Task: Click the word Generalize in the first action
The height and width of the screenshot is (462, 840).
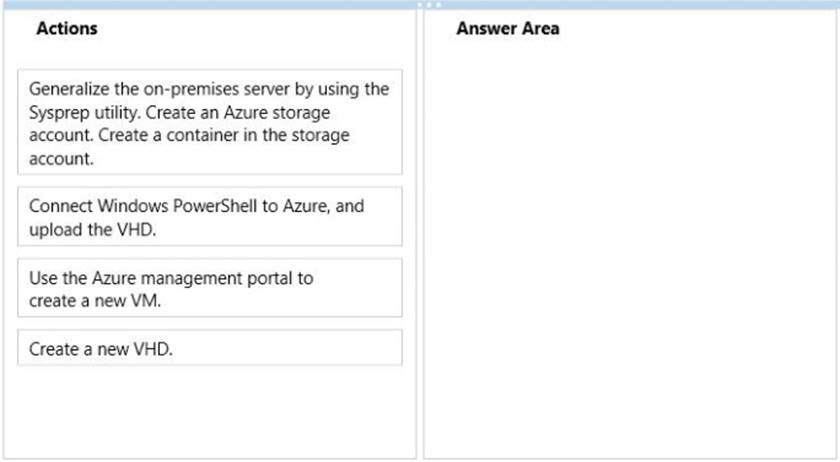Action: 69,89
